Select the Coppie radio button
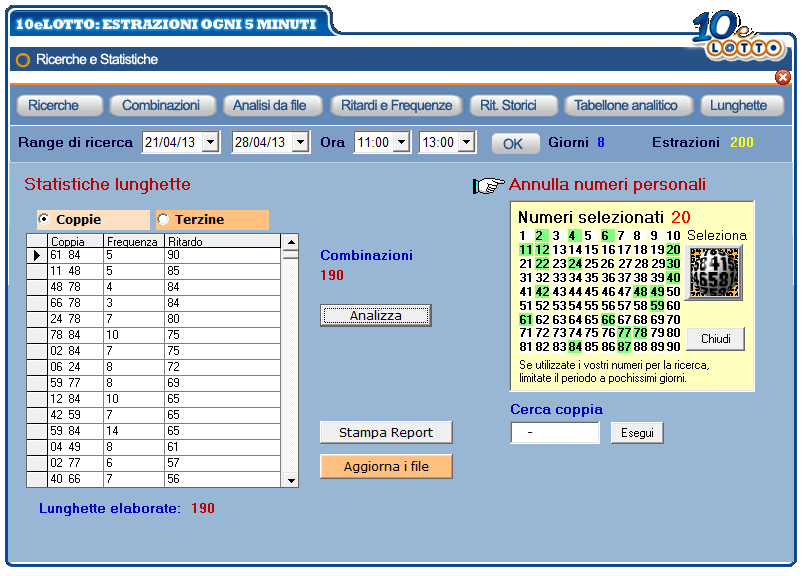The image size is (806, 576). (x=44, y=219)
